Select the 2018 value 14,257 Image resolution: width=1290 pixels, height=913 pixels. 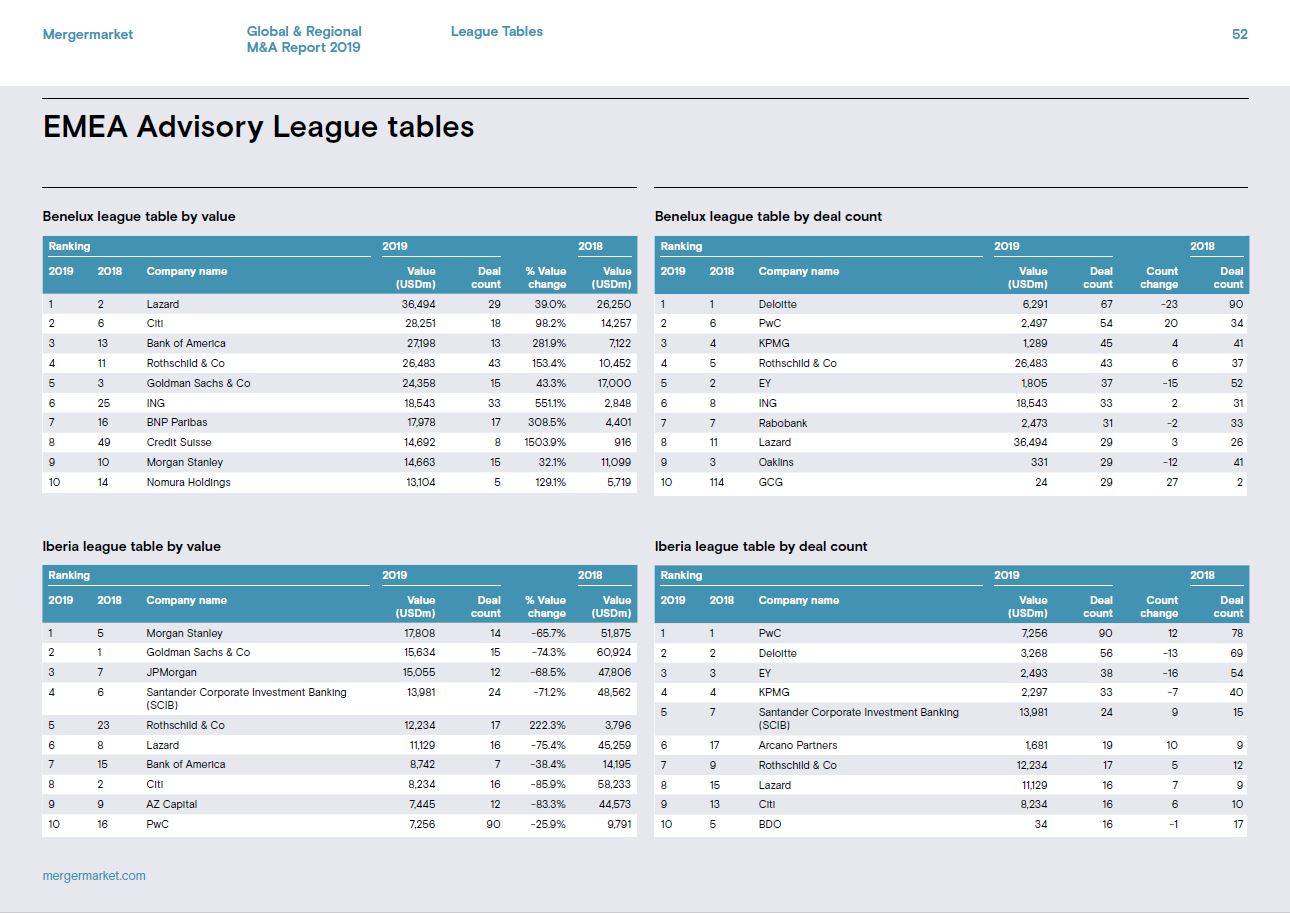[614, 323]
